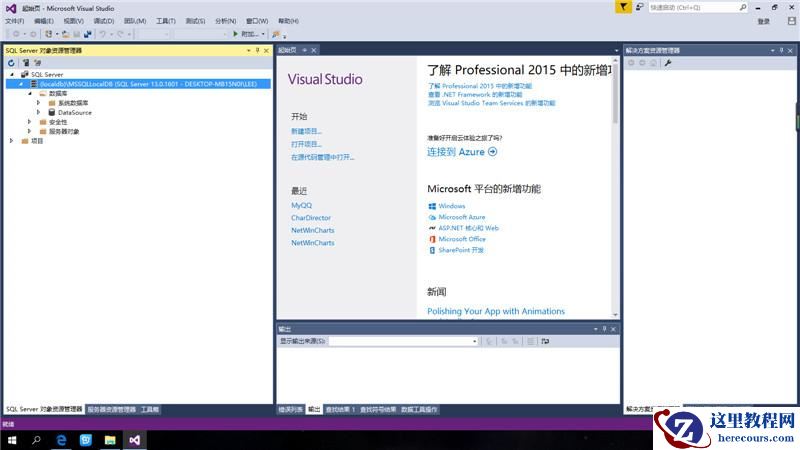This screenshot has width=800, height=450.
Task: Click the open file toolbar icon
Action: (x=66, y=34)
